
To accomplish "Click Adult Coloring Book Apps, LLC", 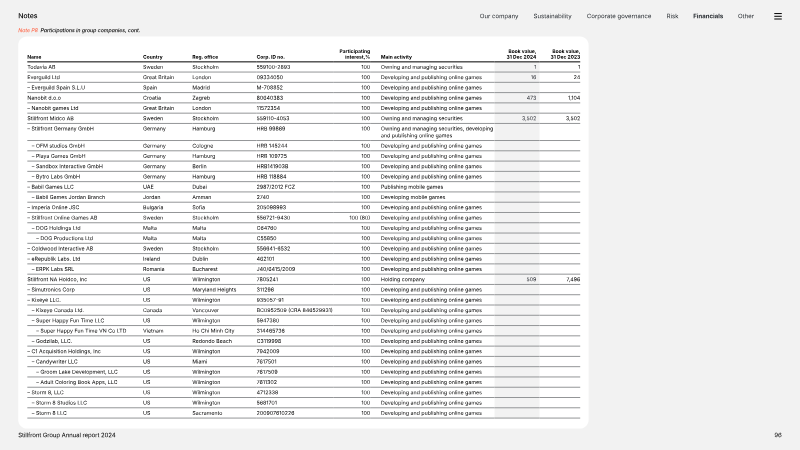I will coord(77,382).
